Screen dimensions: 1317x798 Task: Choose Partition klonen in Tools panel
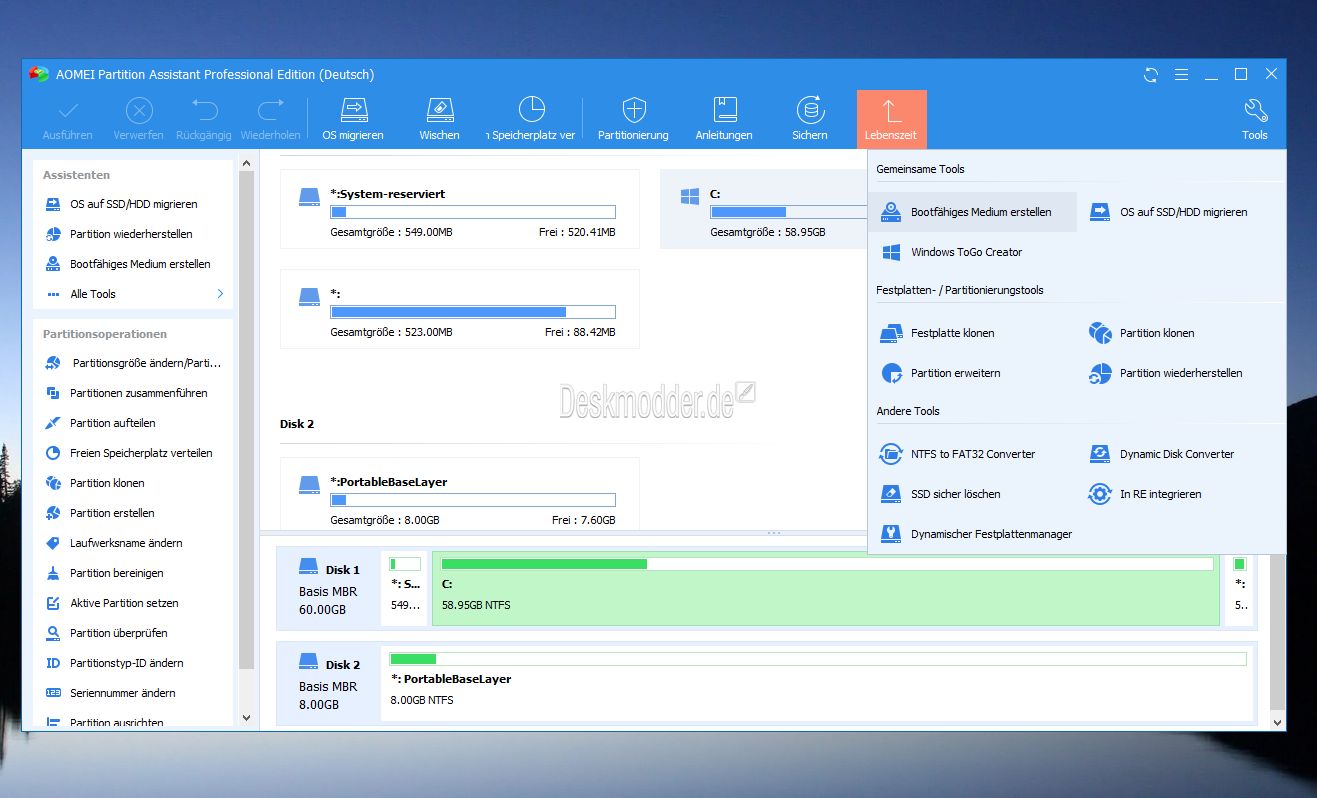pyautogui.click(x=1143, y=333)
